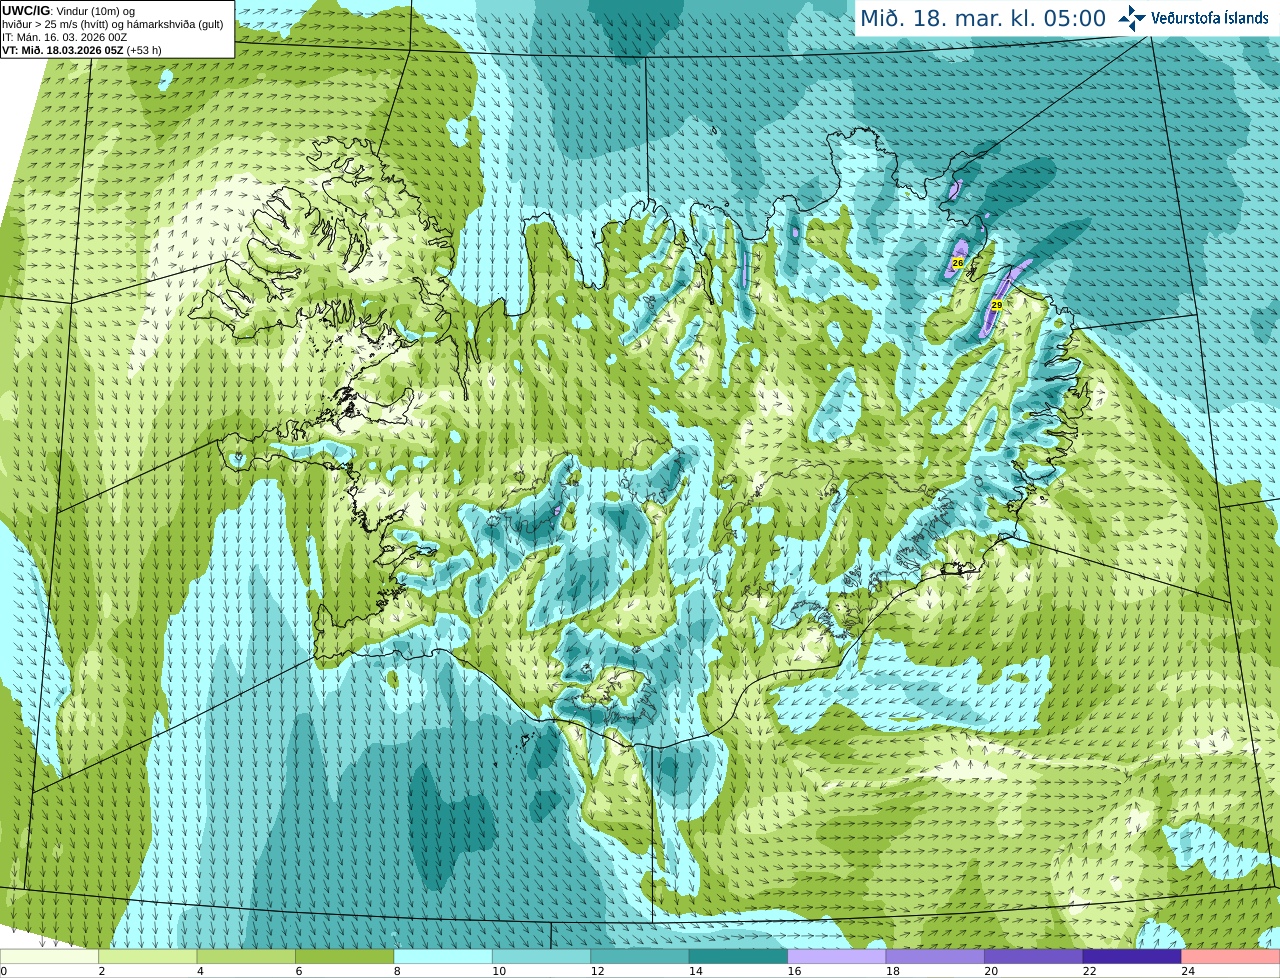Viewport: 1280px width, 978px height.
Task: Click the UWC/IG: Vindur (10m) og title line
Action: click(x=68, y=10)
